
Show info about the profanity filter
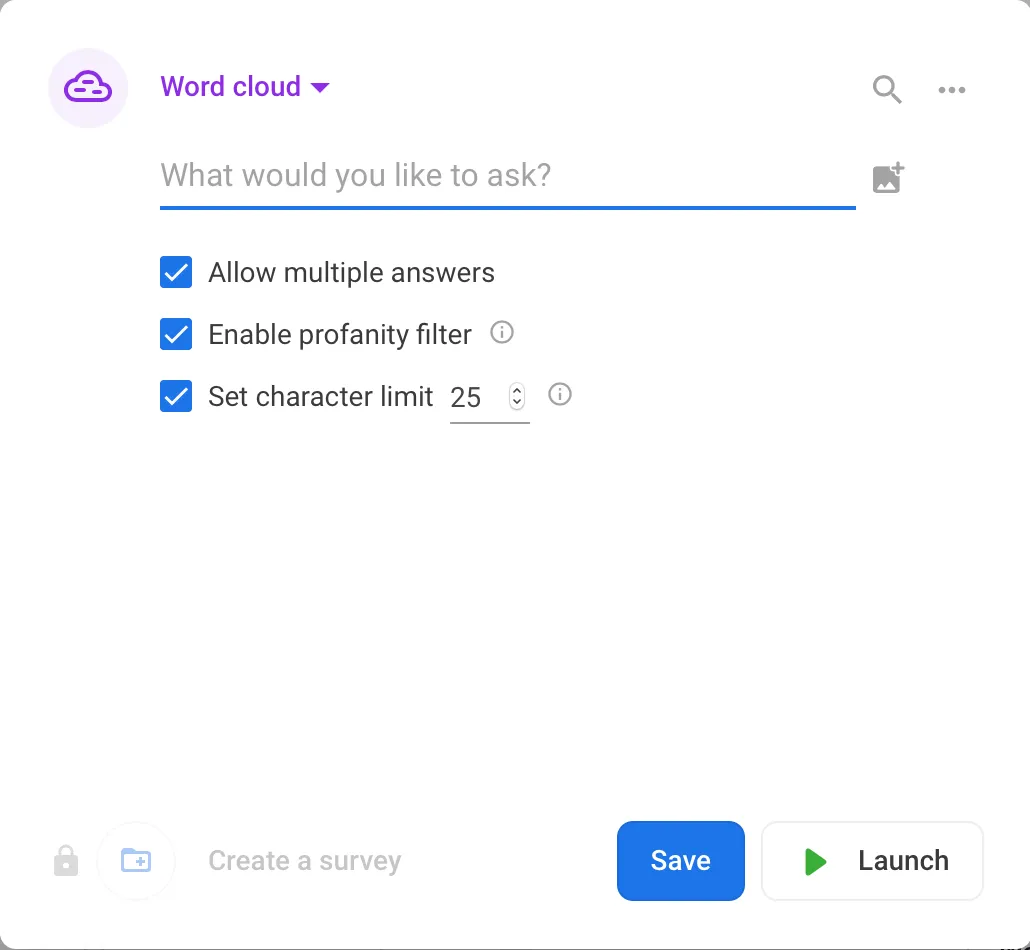point(502,332)
